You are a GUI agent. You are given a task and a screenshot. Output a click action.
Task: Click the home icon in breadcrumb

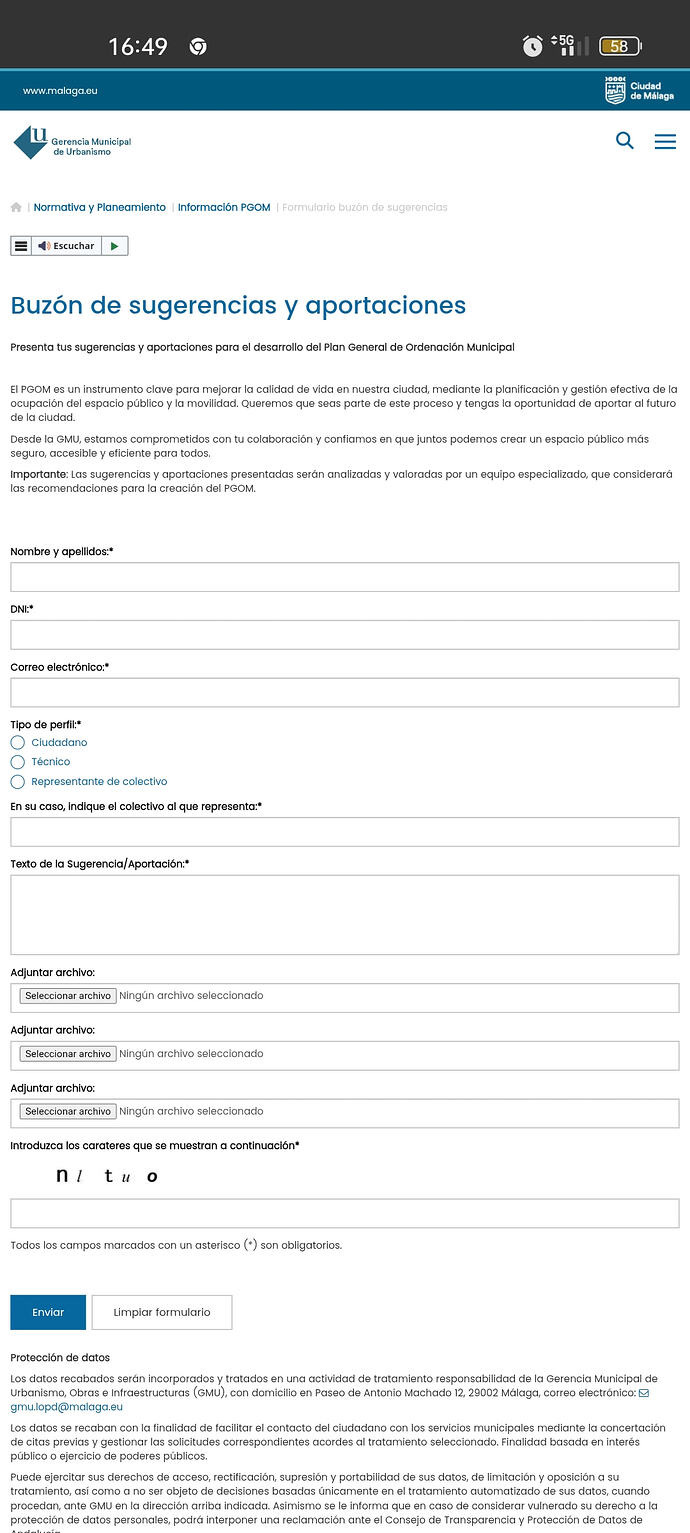tap(16, 207)
